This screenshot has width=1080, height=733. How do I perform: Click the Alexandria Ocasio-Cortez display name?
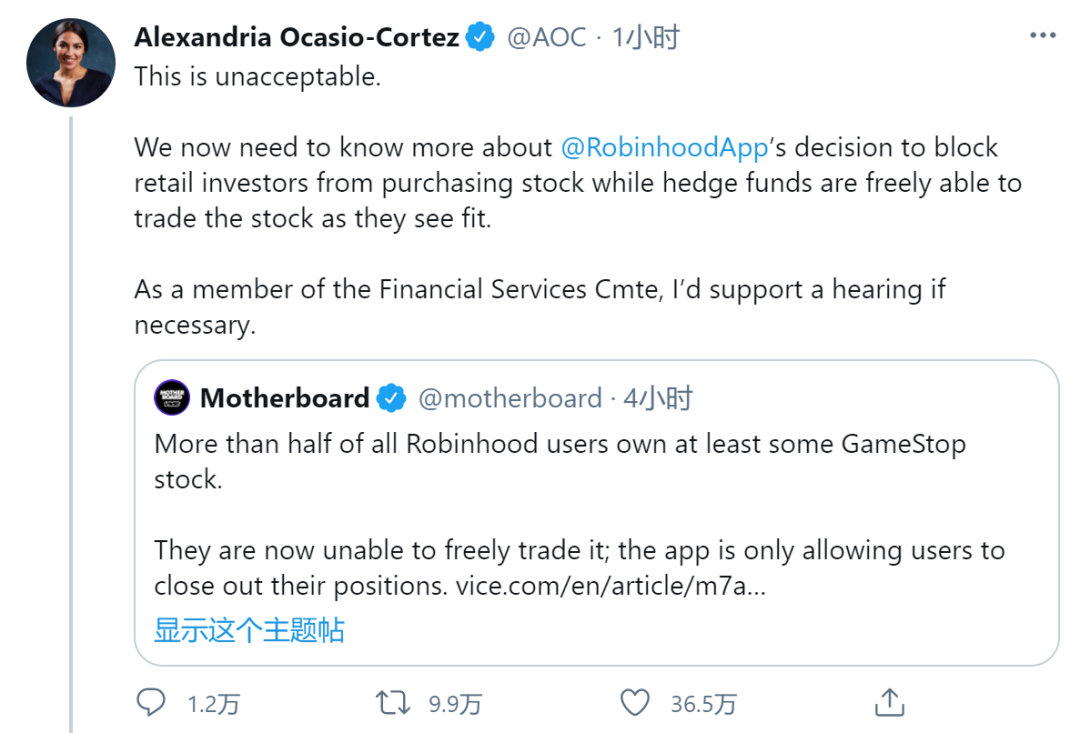pyautogui.click(x=296, y=38)
